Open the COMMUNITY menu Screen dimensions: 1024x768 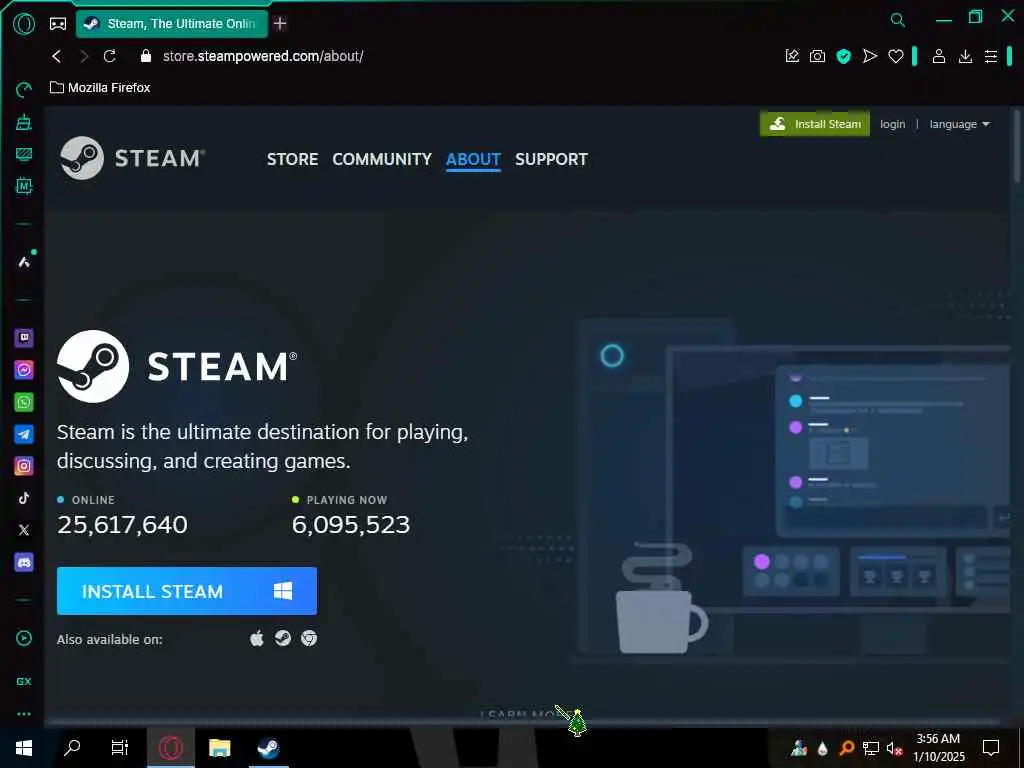coord(382,159)
